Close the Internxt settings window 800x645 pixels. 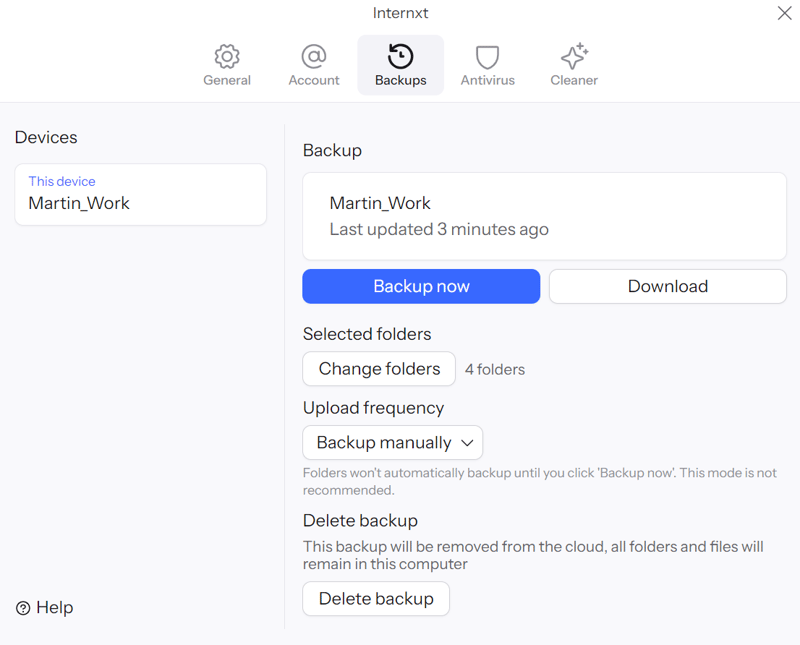coord(784,13)
